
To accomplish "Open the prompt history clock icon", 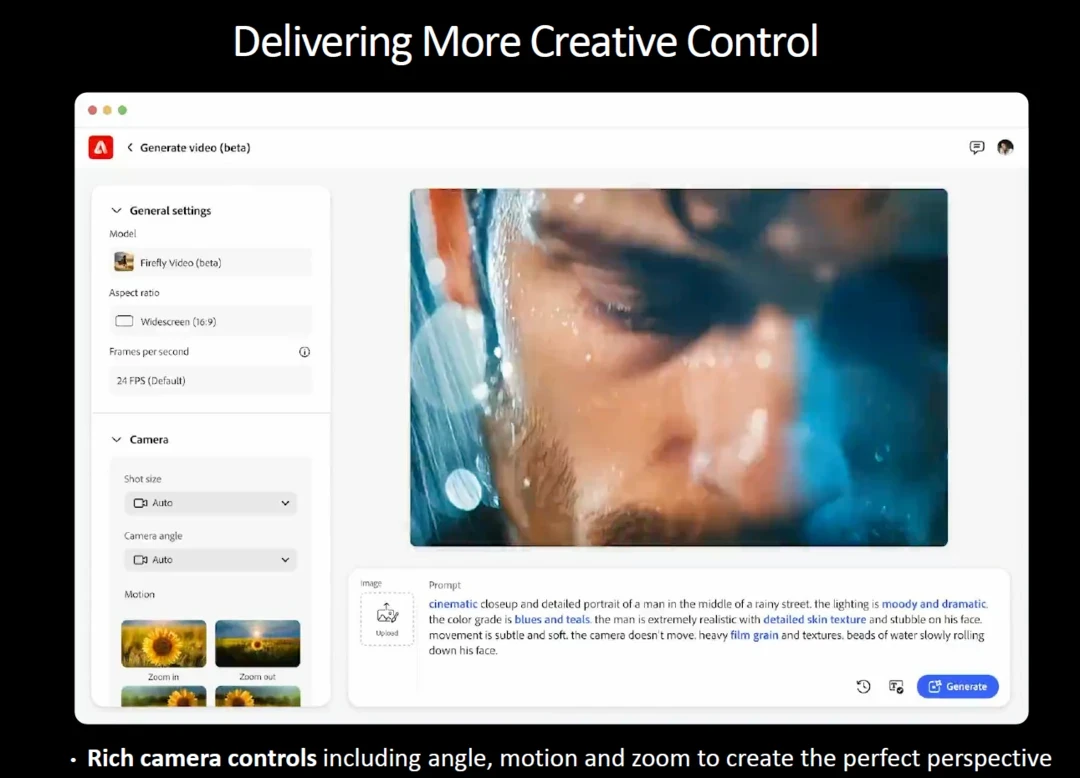I will 863,686.
